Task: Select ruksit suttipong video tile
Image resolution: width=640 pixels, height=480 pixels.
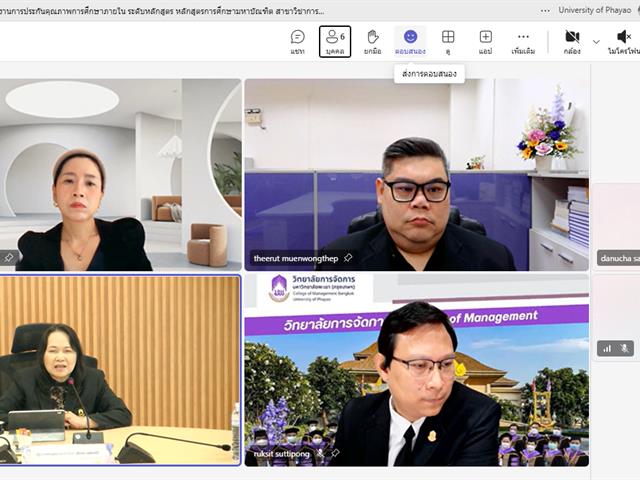Action: click(417, 370)
